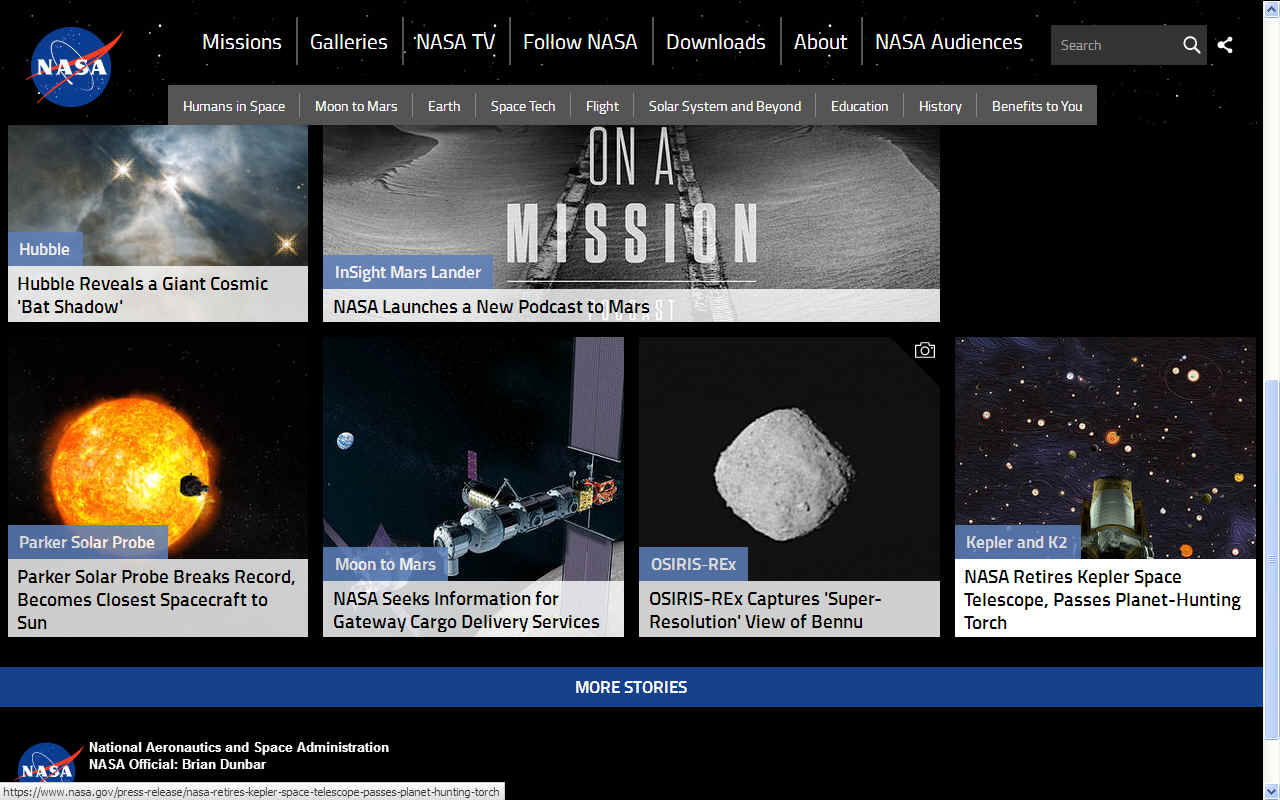Open the Hubble 'Bat Shadow' headline

point(143,295)
